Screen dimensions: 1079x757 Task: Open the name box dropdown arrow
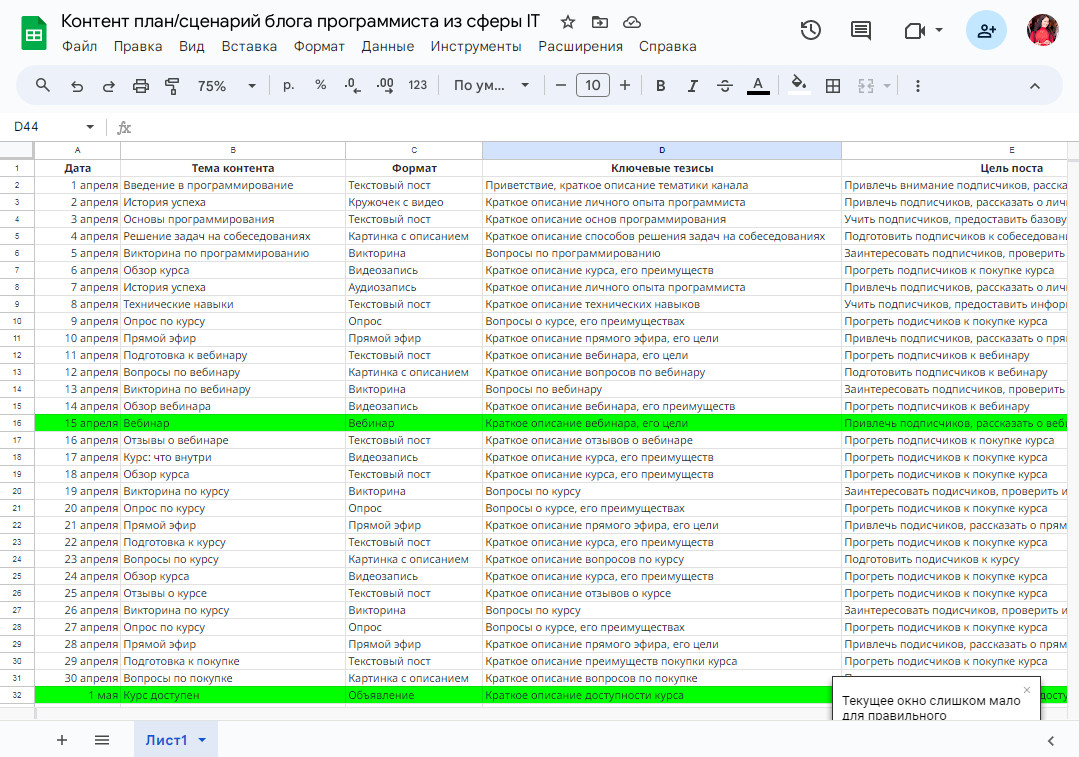89,127
